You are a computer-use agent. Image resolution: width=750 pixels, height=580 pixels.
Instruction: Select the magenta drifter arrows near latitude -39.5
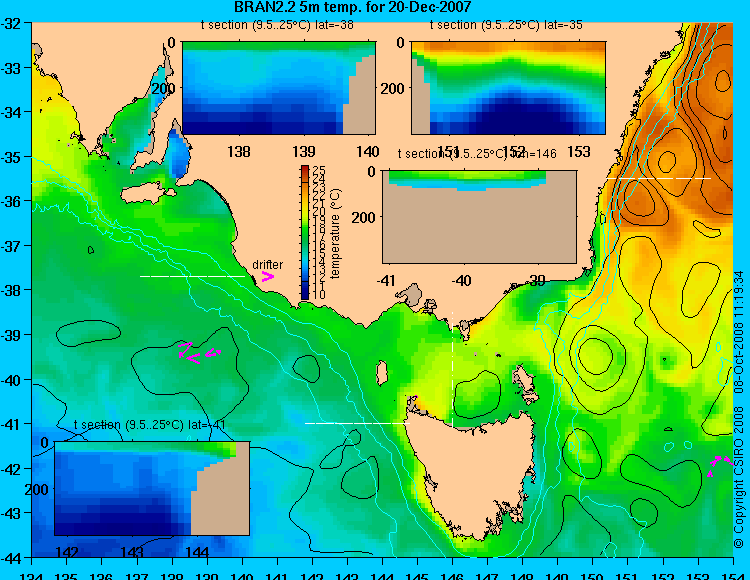(x=199, y=353)
